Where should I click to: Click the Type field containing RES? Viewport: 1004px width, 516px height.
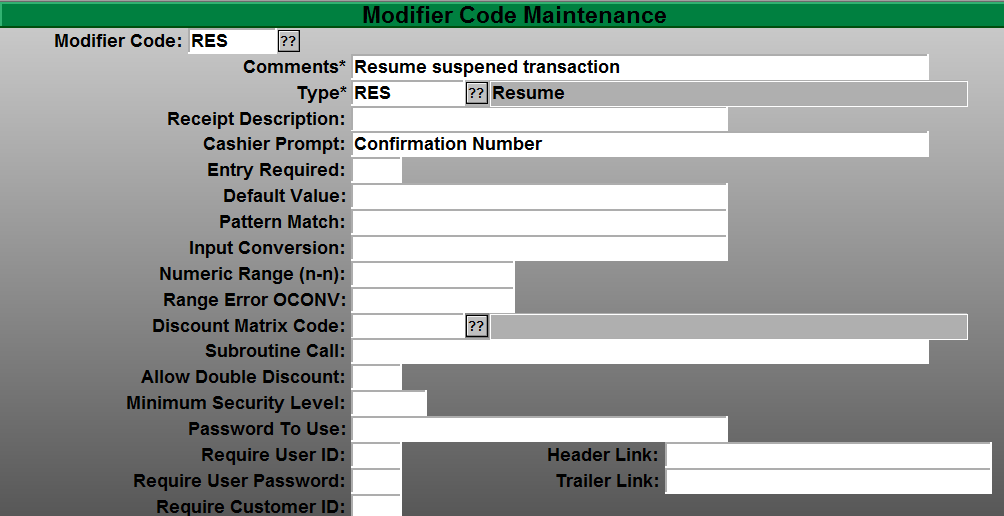pos(408,94)
